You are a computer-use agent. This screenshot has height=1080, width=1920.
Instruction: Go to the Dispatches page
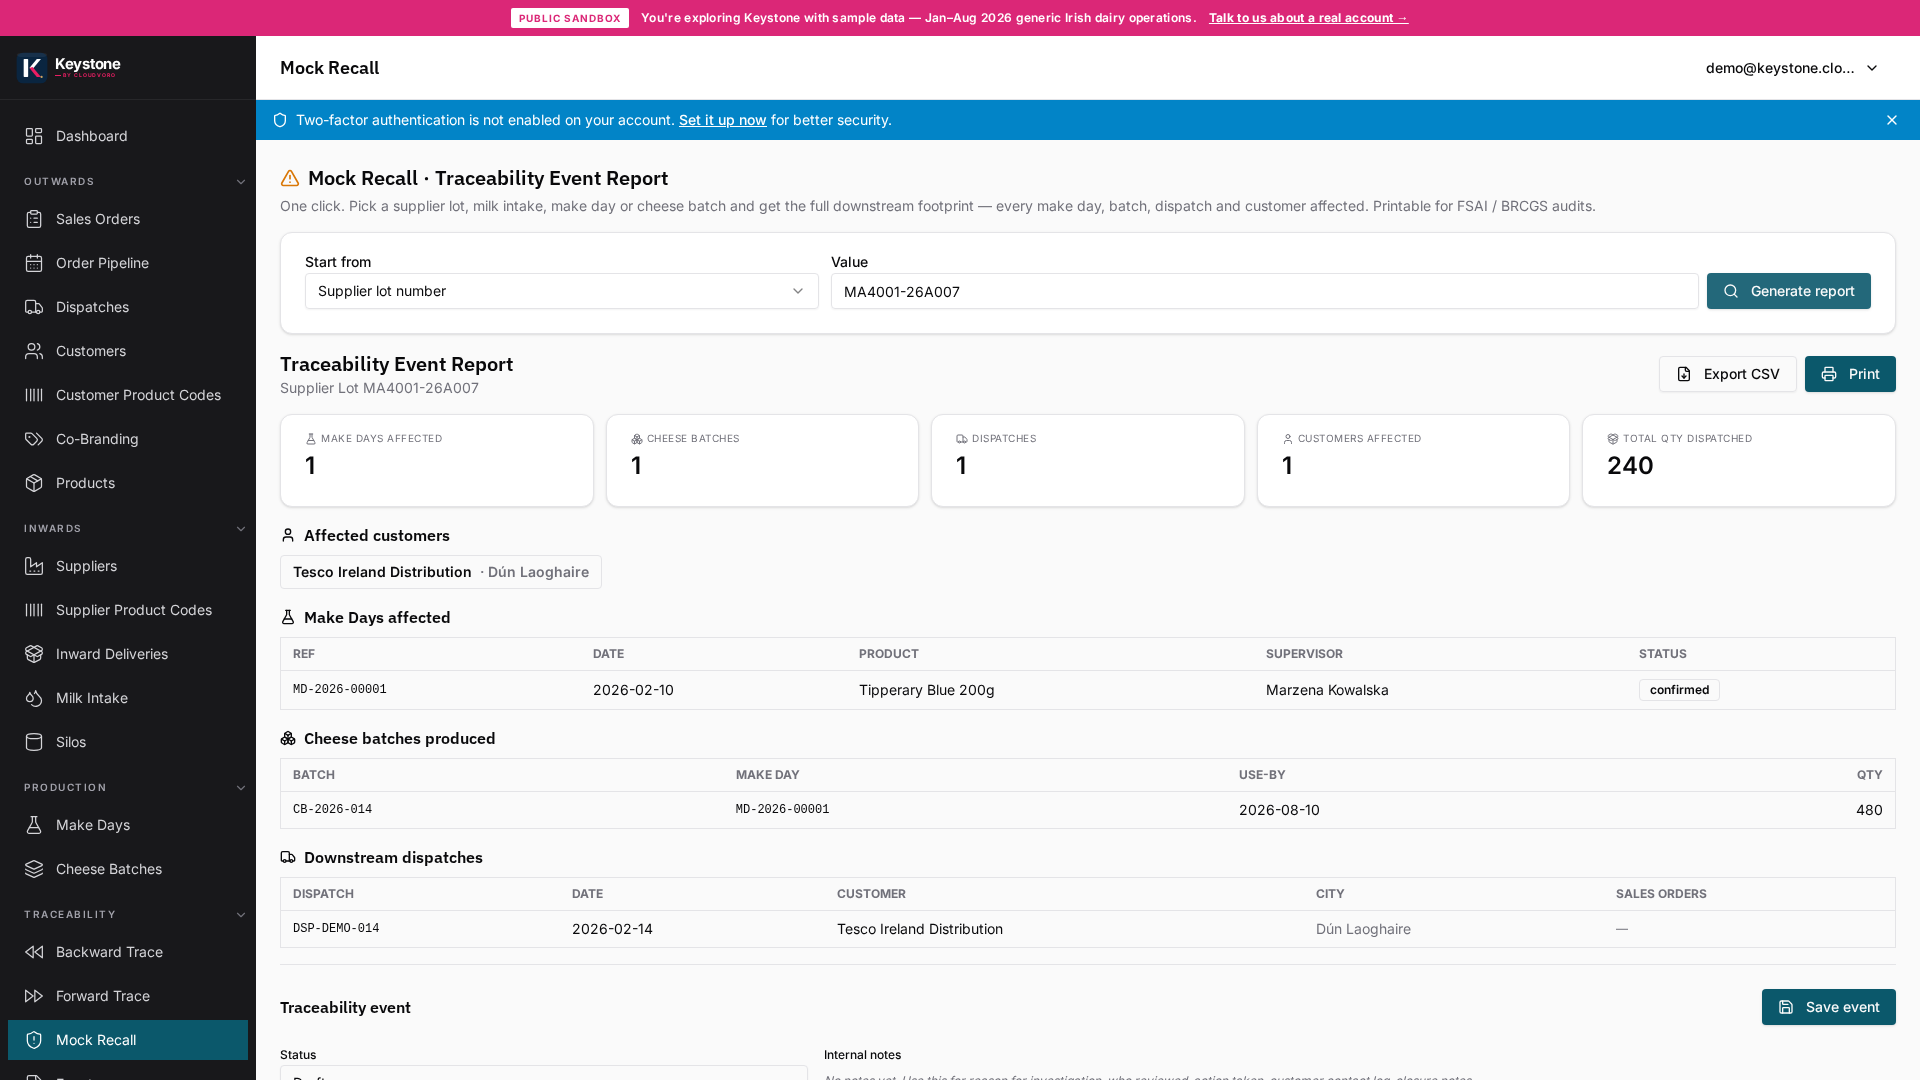[128, 307]
